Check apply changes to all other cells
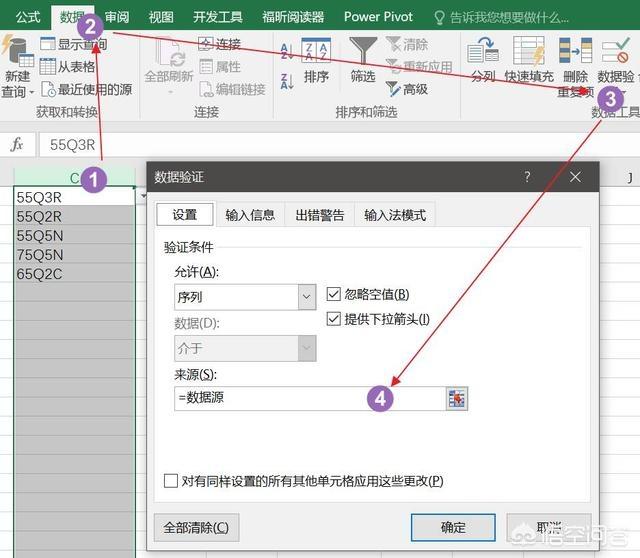 point(171,481)
